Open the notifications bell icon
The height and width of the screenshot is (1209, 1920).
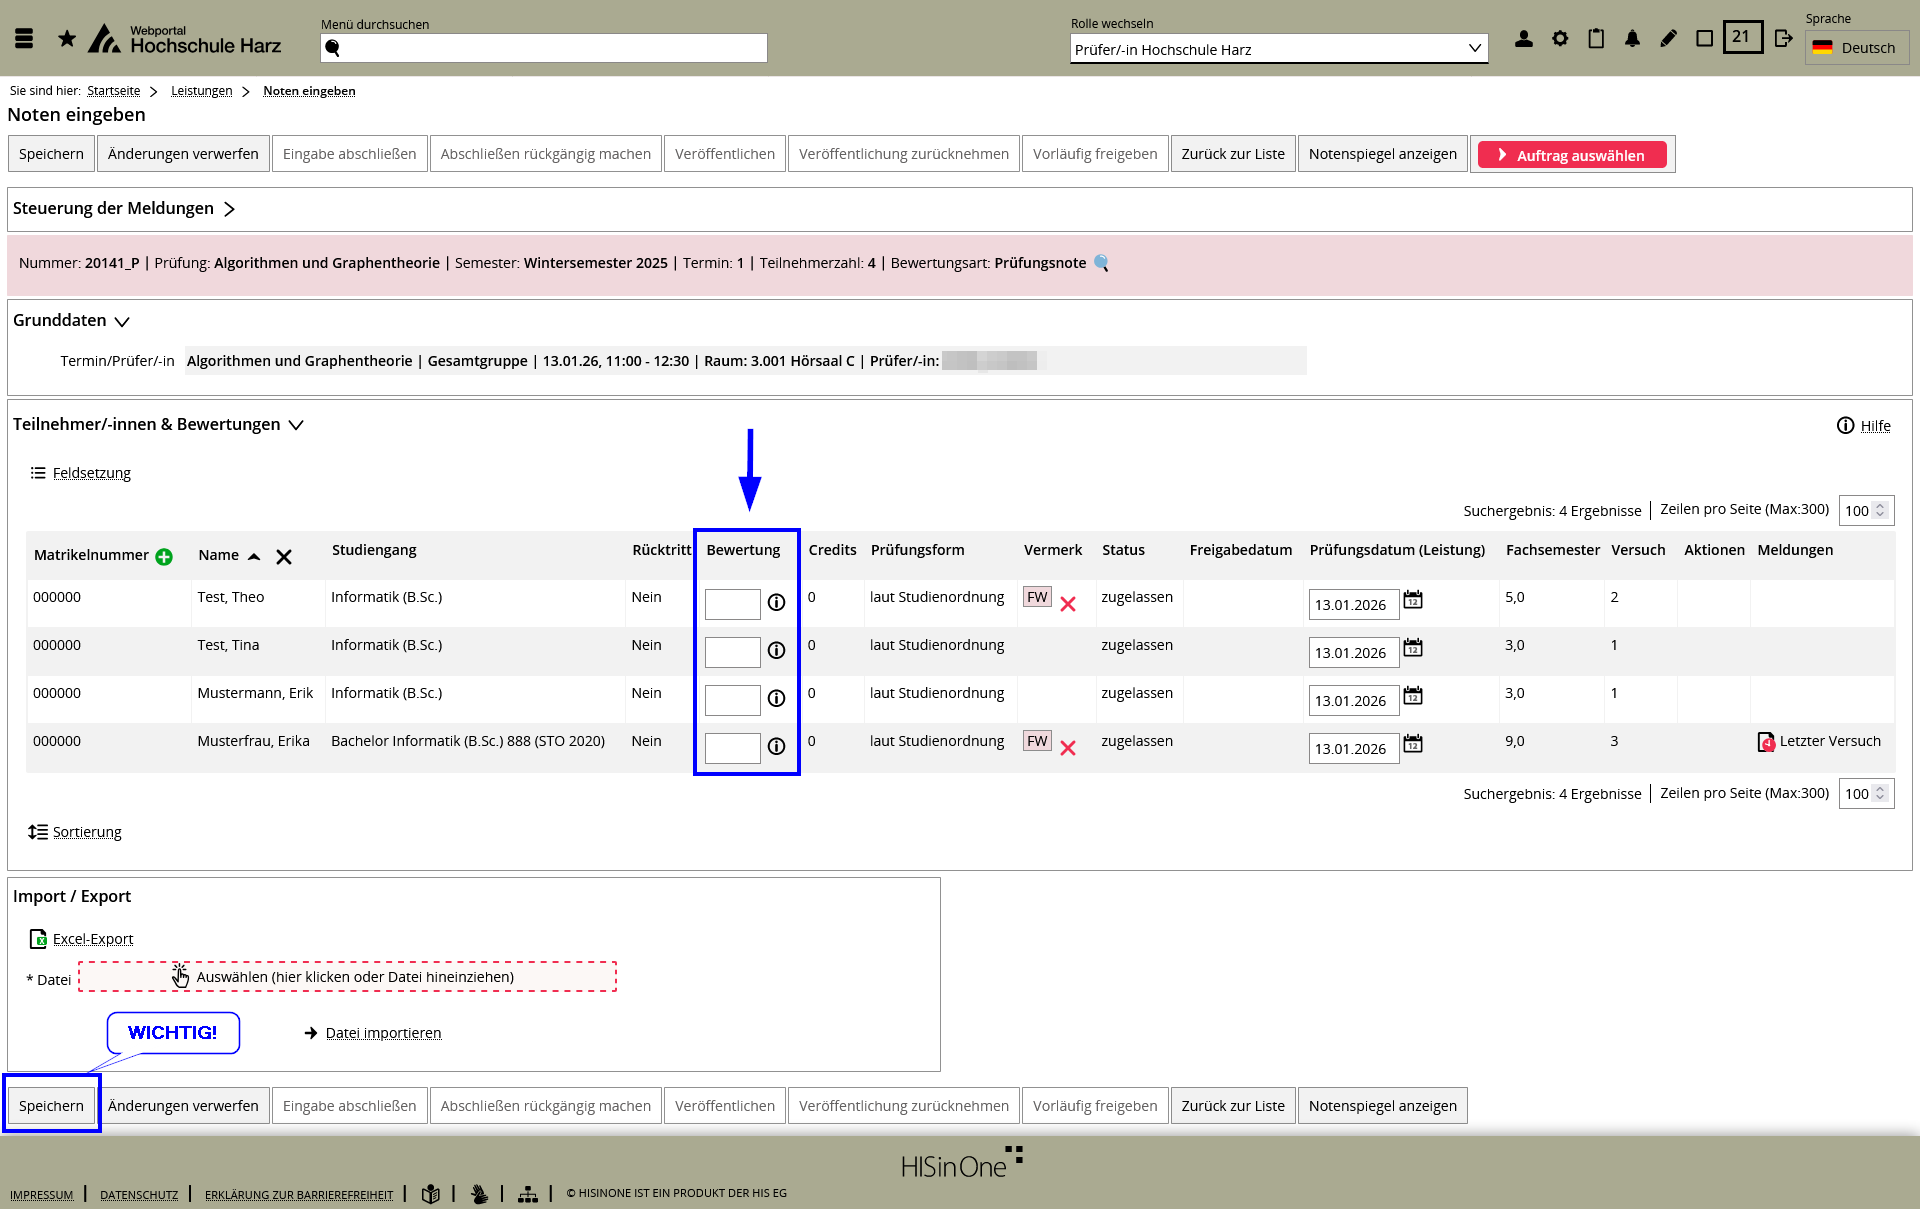click(1632, 39)
